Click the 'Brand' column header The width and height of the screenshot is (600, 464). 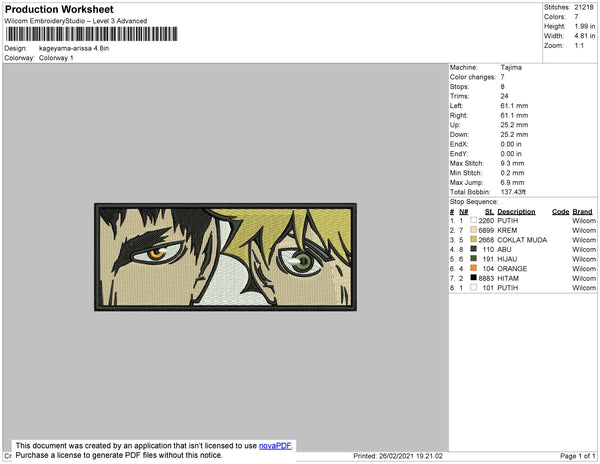point(582,212)
